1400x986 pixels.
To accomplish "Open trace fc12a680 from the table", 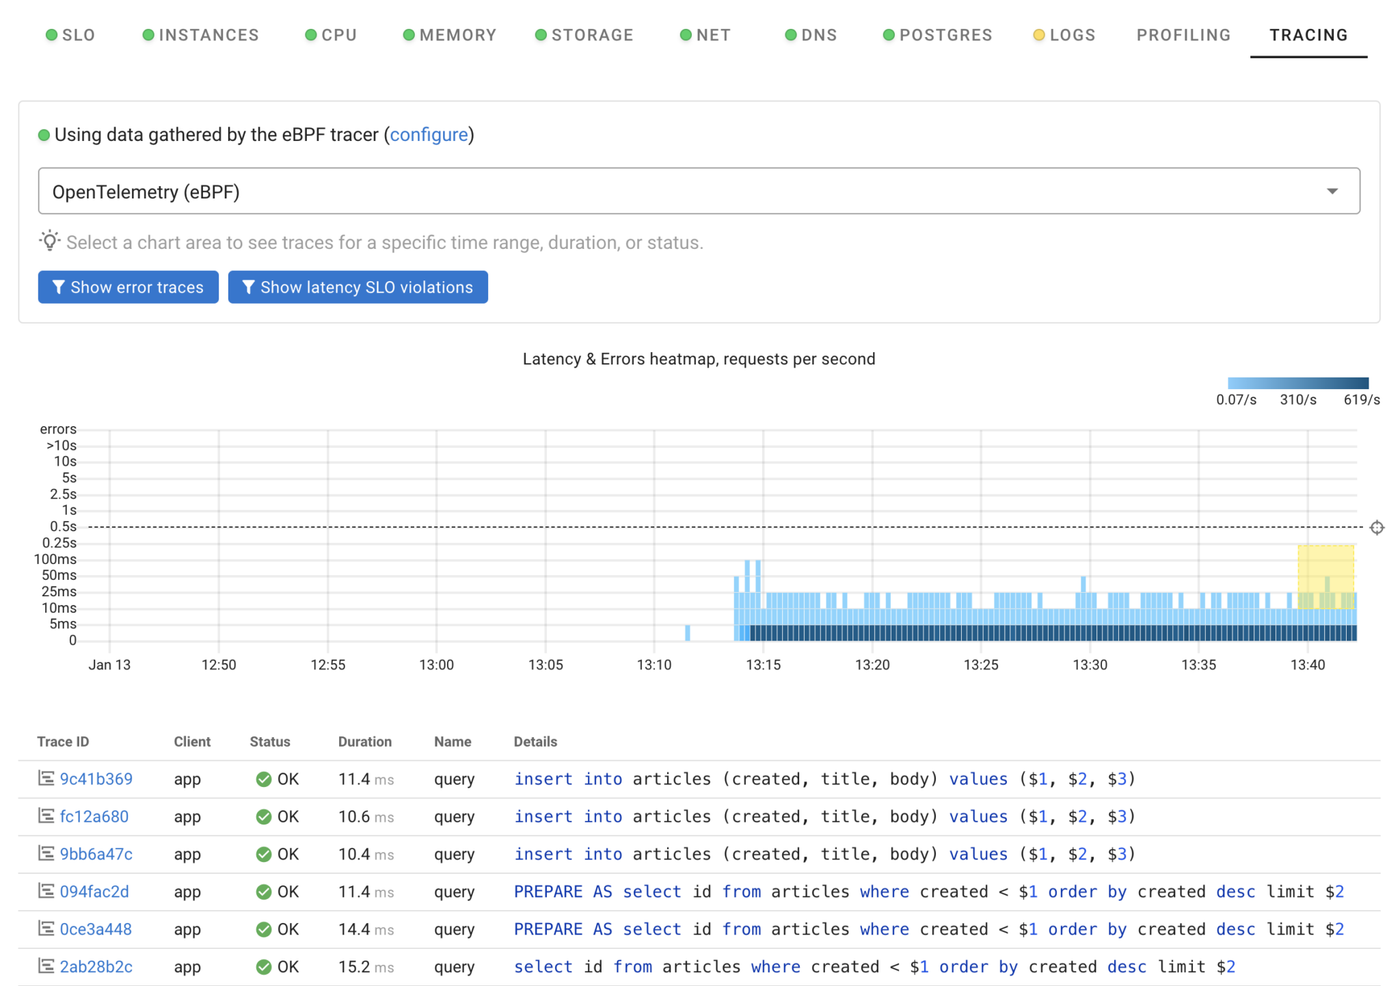I will (93, 817).
